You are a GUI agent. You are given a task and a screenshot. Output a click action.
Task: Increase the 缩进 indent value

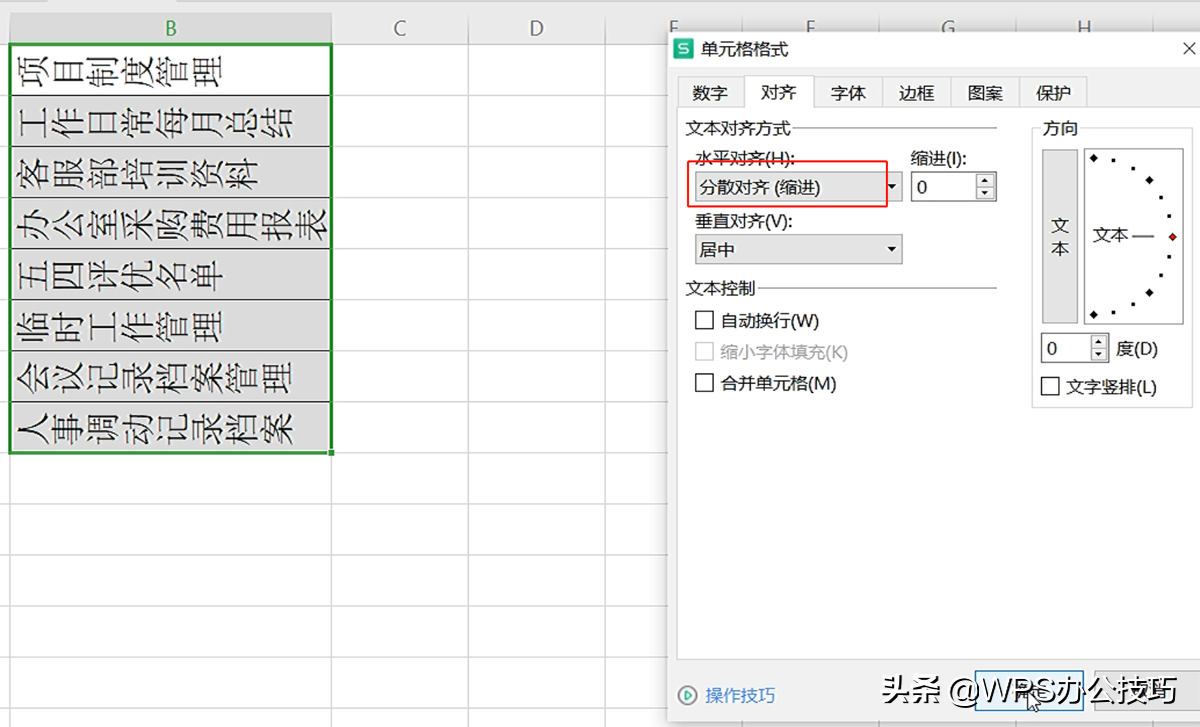pyautogui.click(x=986, y=180)
